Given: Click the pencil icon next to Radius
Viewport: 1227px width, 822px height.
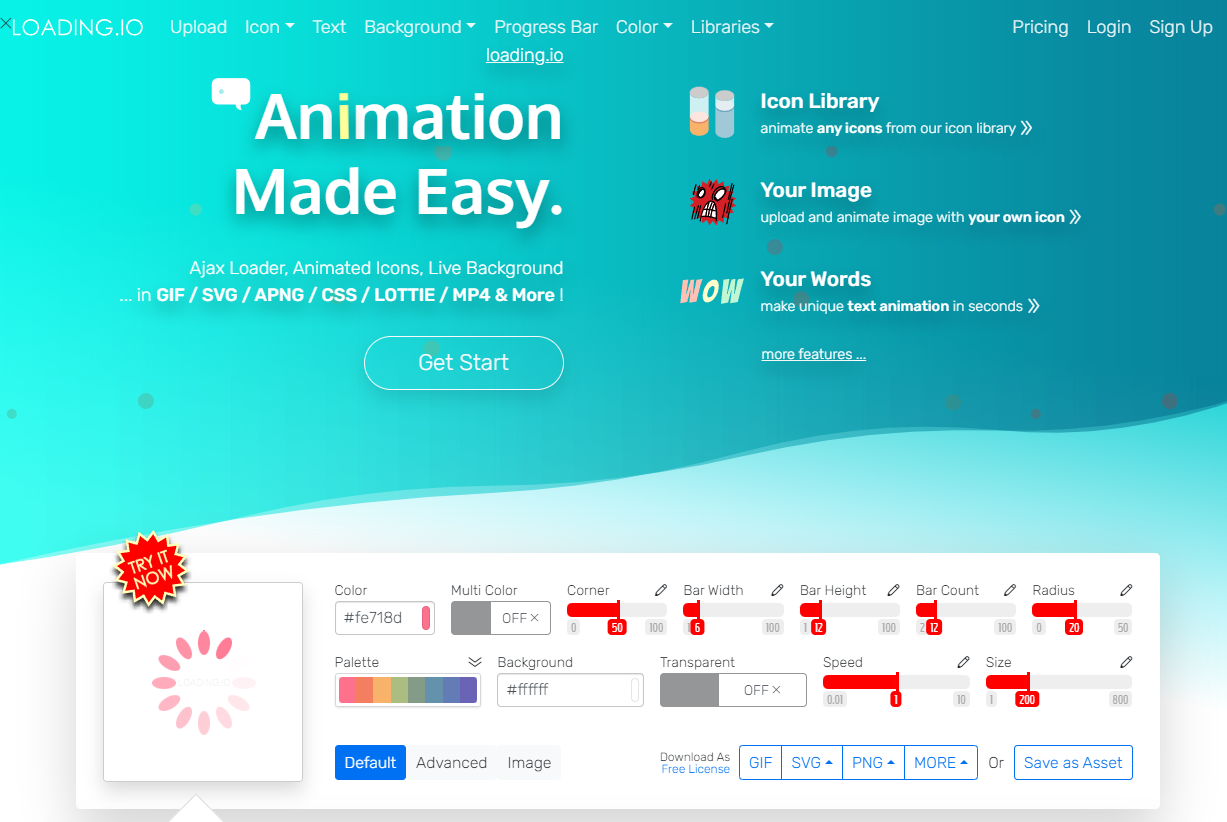Looking at the screenshot, I should (x=1126, y=590).
